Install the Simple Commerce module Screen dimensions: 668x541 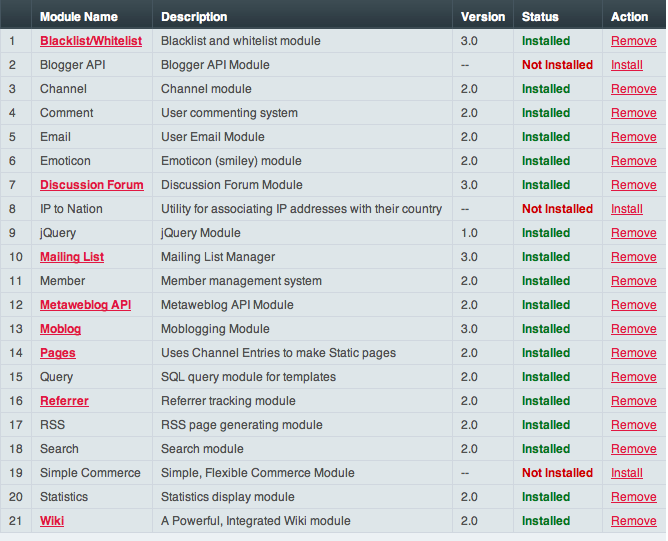pos(627,473)
